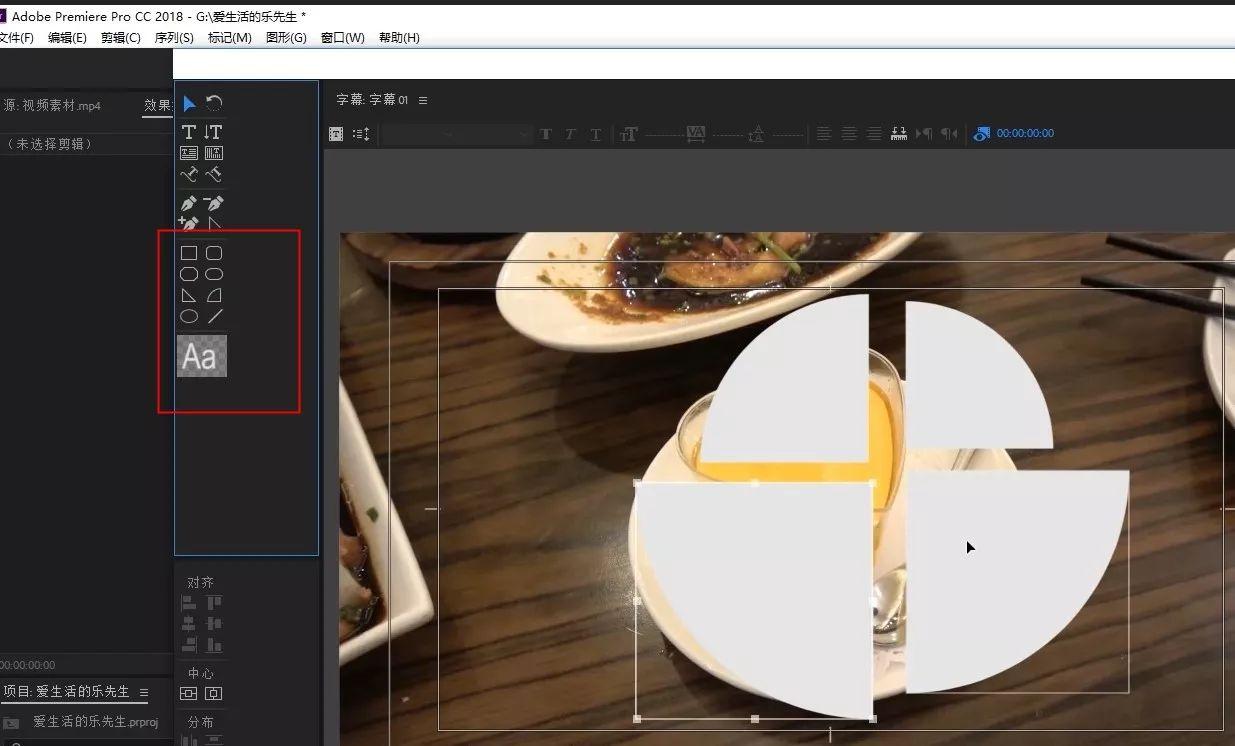Screen dimensions: 1235x746
Task: Select the Path Type tool
Action: (x=189, y=174)
